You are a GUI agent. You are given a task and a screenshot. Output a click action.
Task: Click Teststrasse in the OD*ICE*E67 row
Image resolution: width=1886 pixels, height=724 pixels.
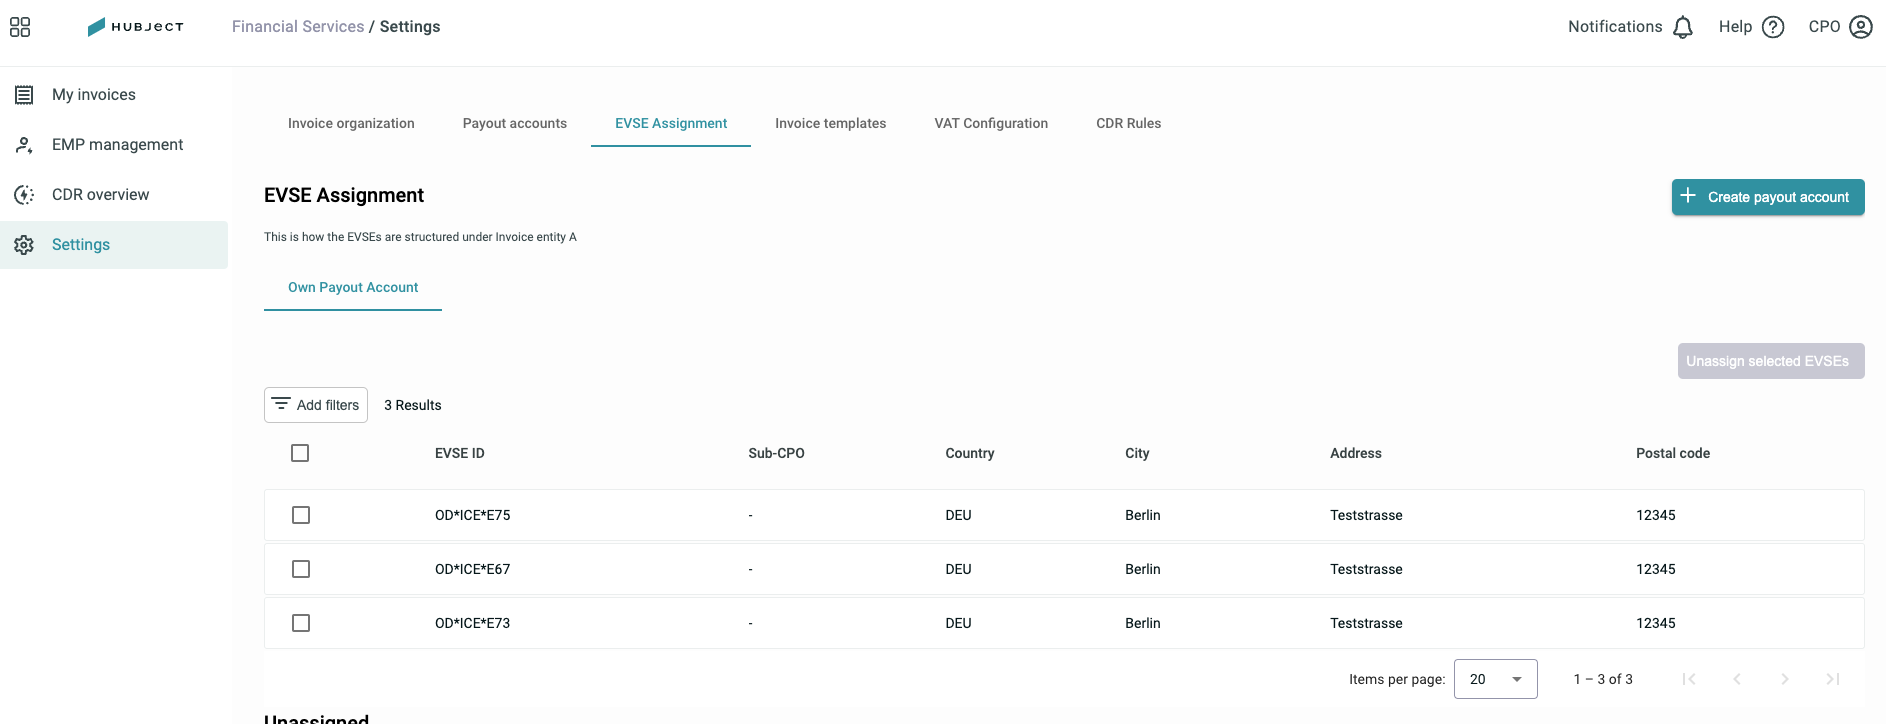pos(1366,569)
